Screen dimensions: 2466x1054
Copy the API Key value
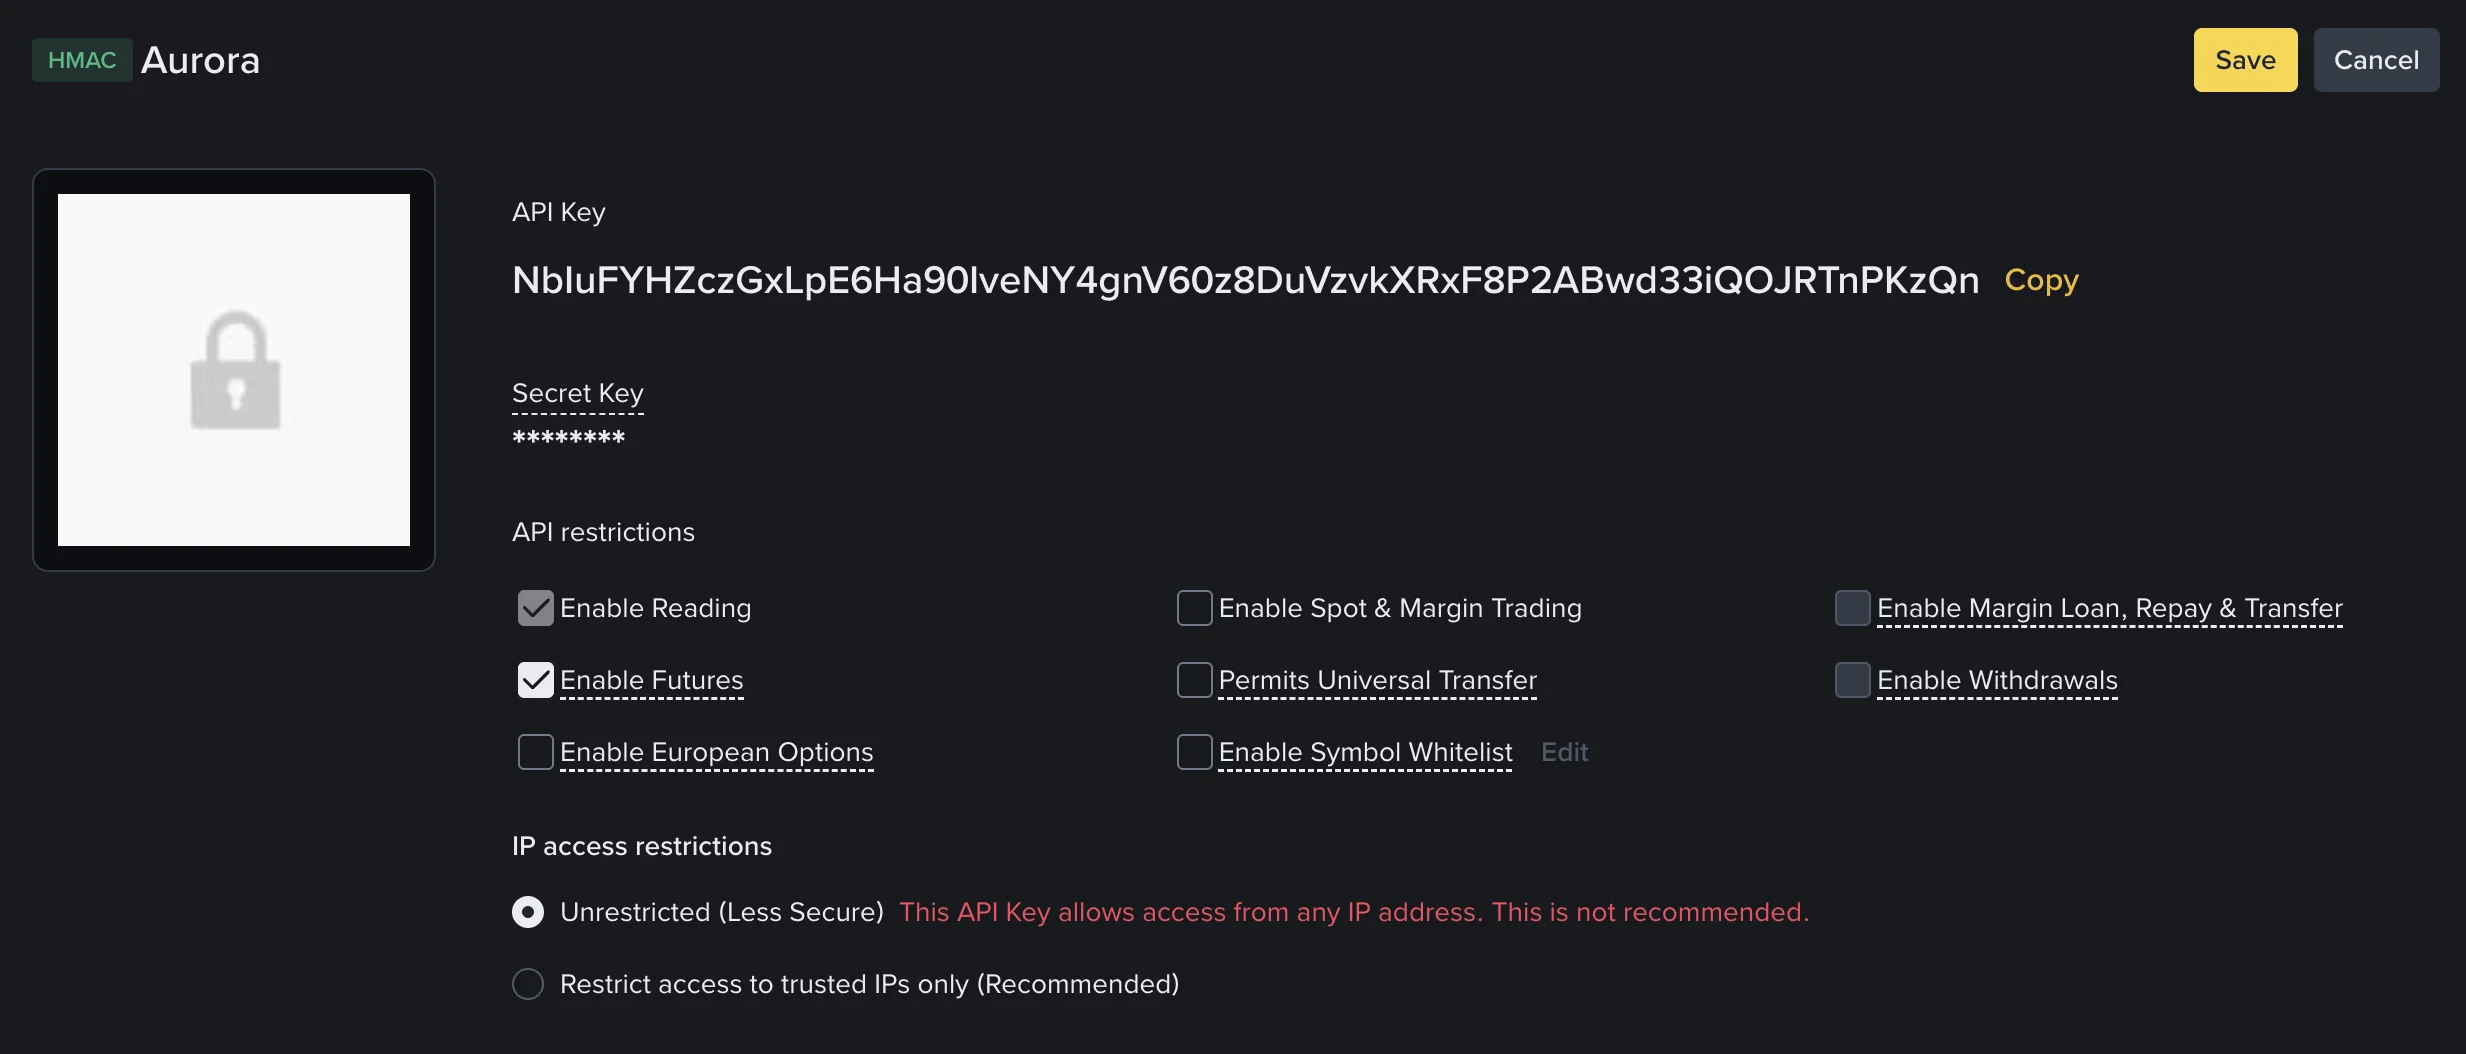click(2040, 281)
